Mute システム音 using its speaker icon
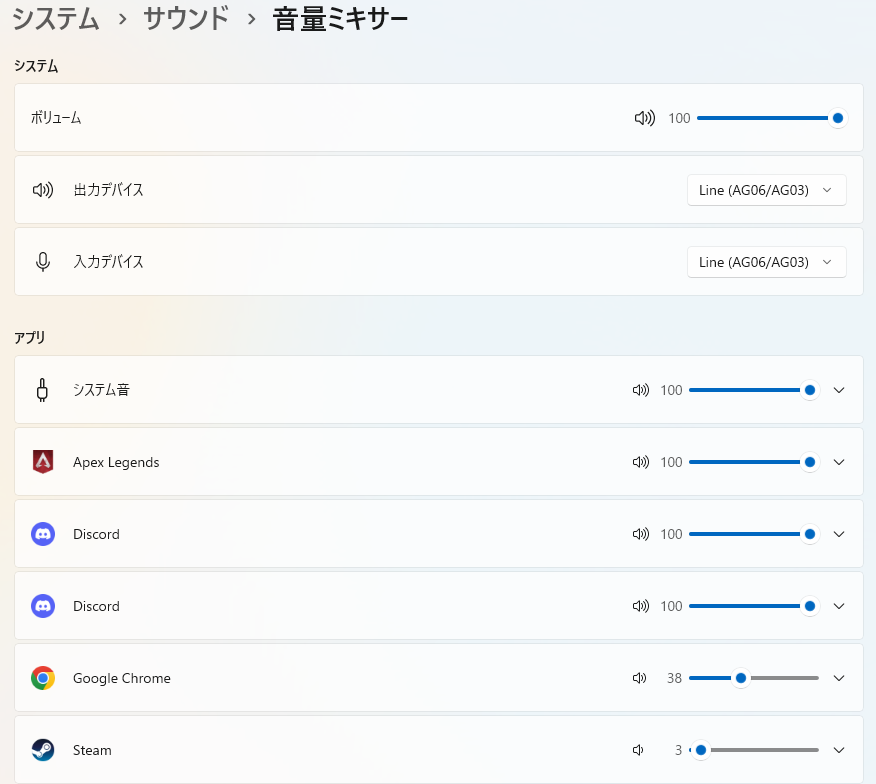This screenshot has height=784, width=876. tap(641, 390)
